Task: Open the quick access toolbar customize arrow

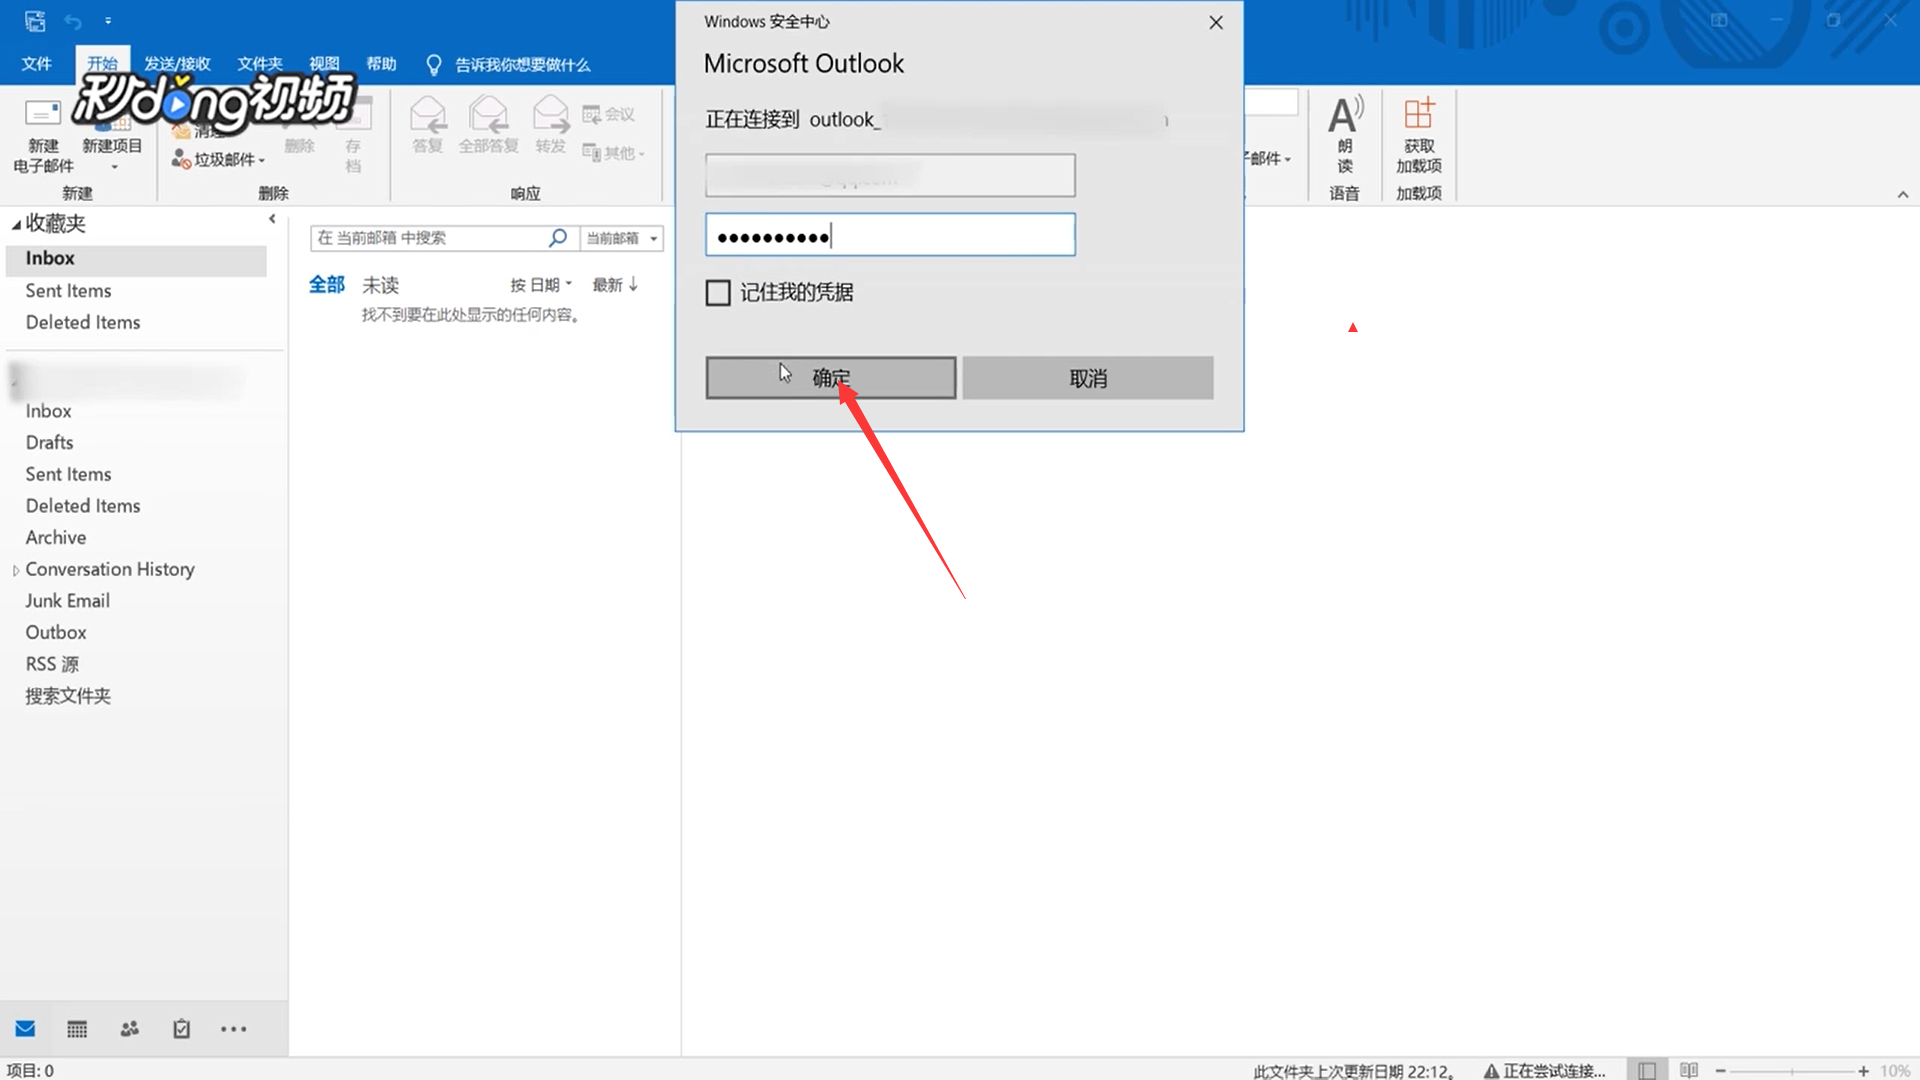Action: coord(108,21)
